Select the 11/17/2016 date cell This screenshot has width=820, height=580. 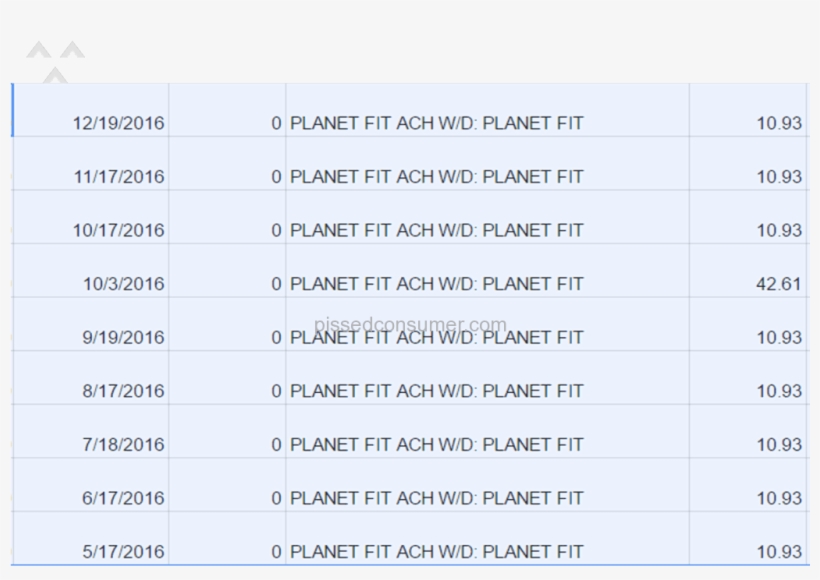[118, 177]
